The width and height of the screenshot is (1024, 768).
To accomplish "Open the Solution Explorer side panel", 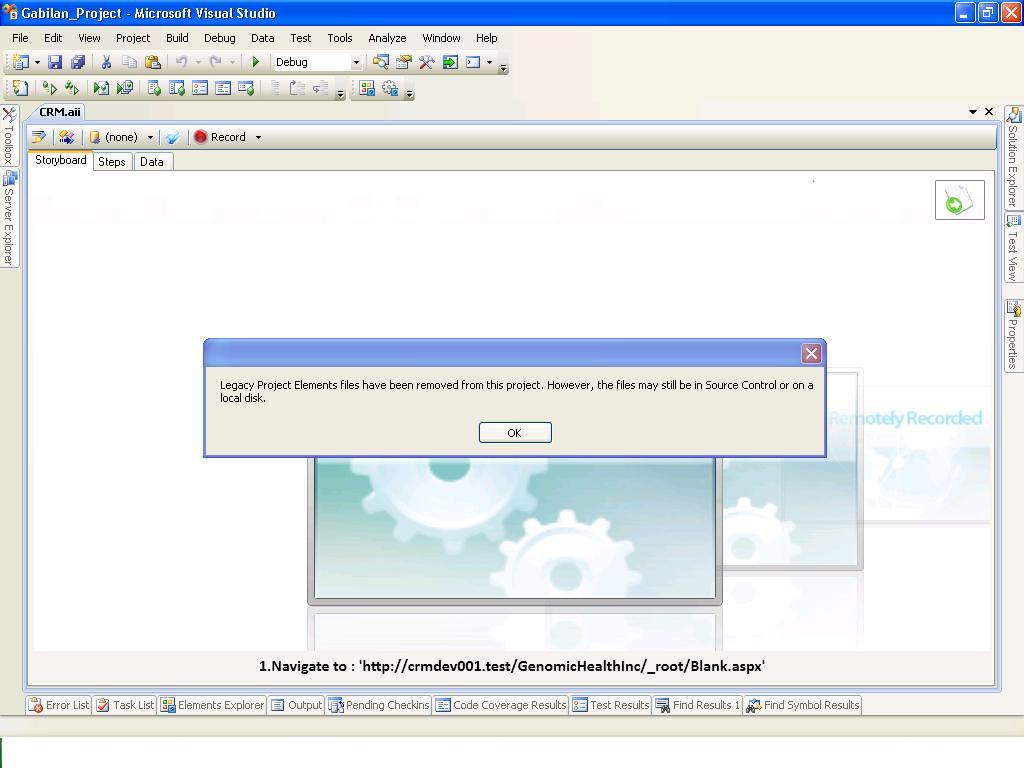I will pyautogui.click(x=1014, y=157).
